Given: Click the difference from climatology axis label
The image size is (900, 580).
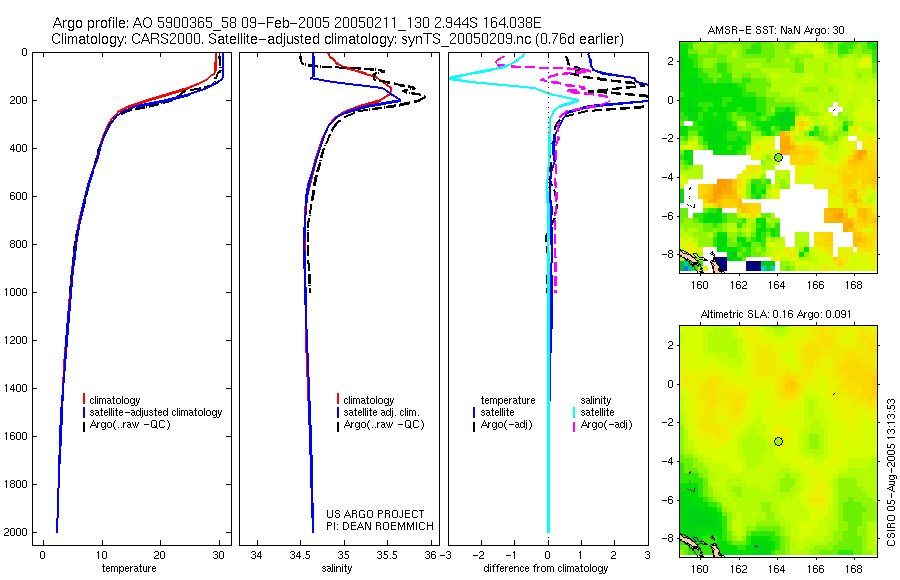Looking at the screenshot, I should [546, 568].
